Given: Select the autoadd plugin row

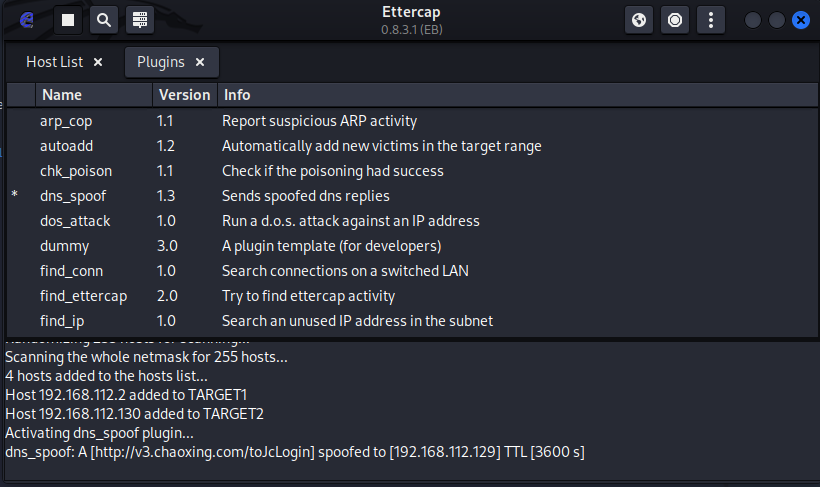Looking at the screenshot, I should click(66, 146).
